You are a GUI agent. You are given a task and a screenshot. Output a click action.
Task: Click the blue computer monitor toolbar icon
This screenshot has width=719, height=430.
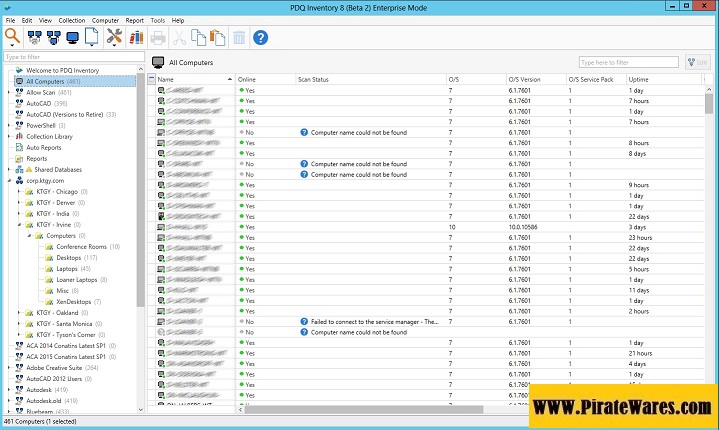click(x=72, y=37)
